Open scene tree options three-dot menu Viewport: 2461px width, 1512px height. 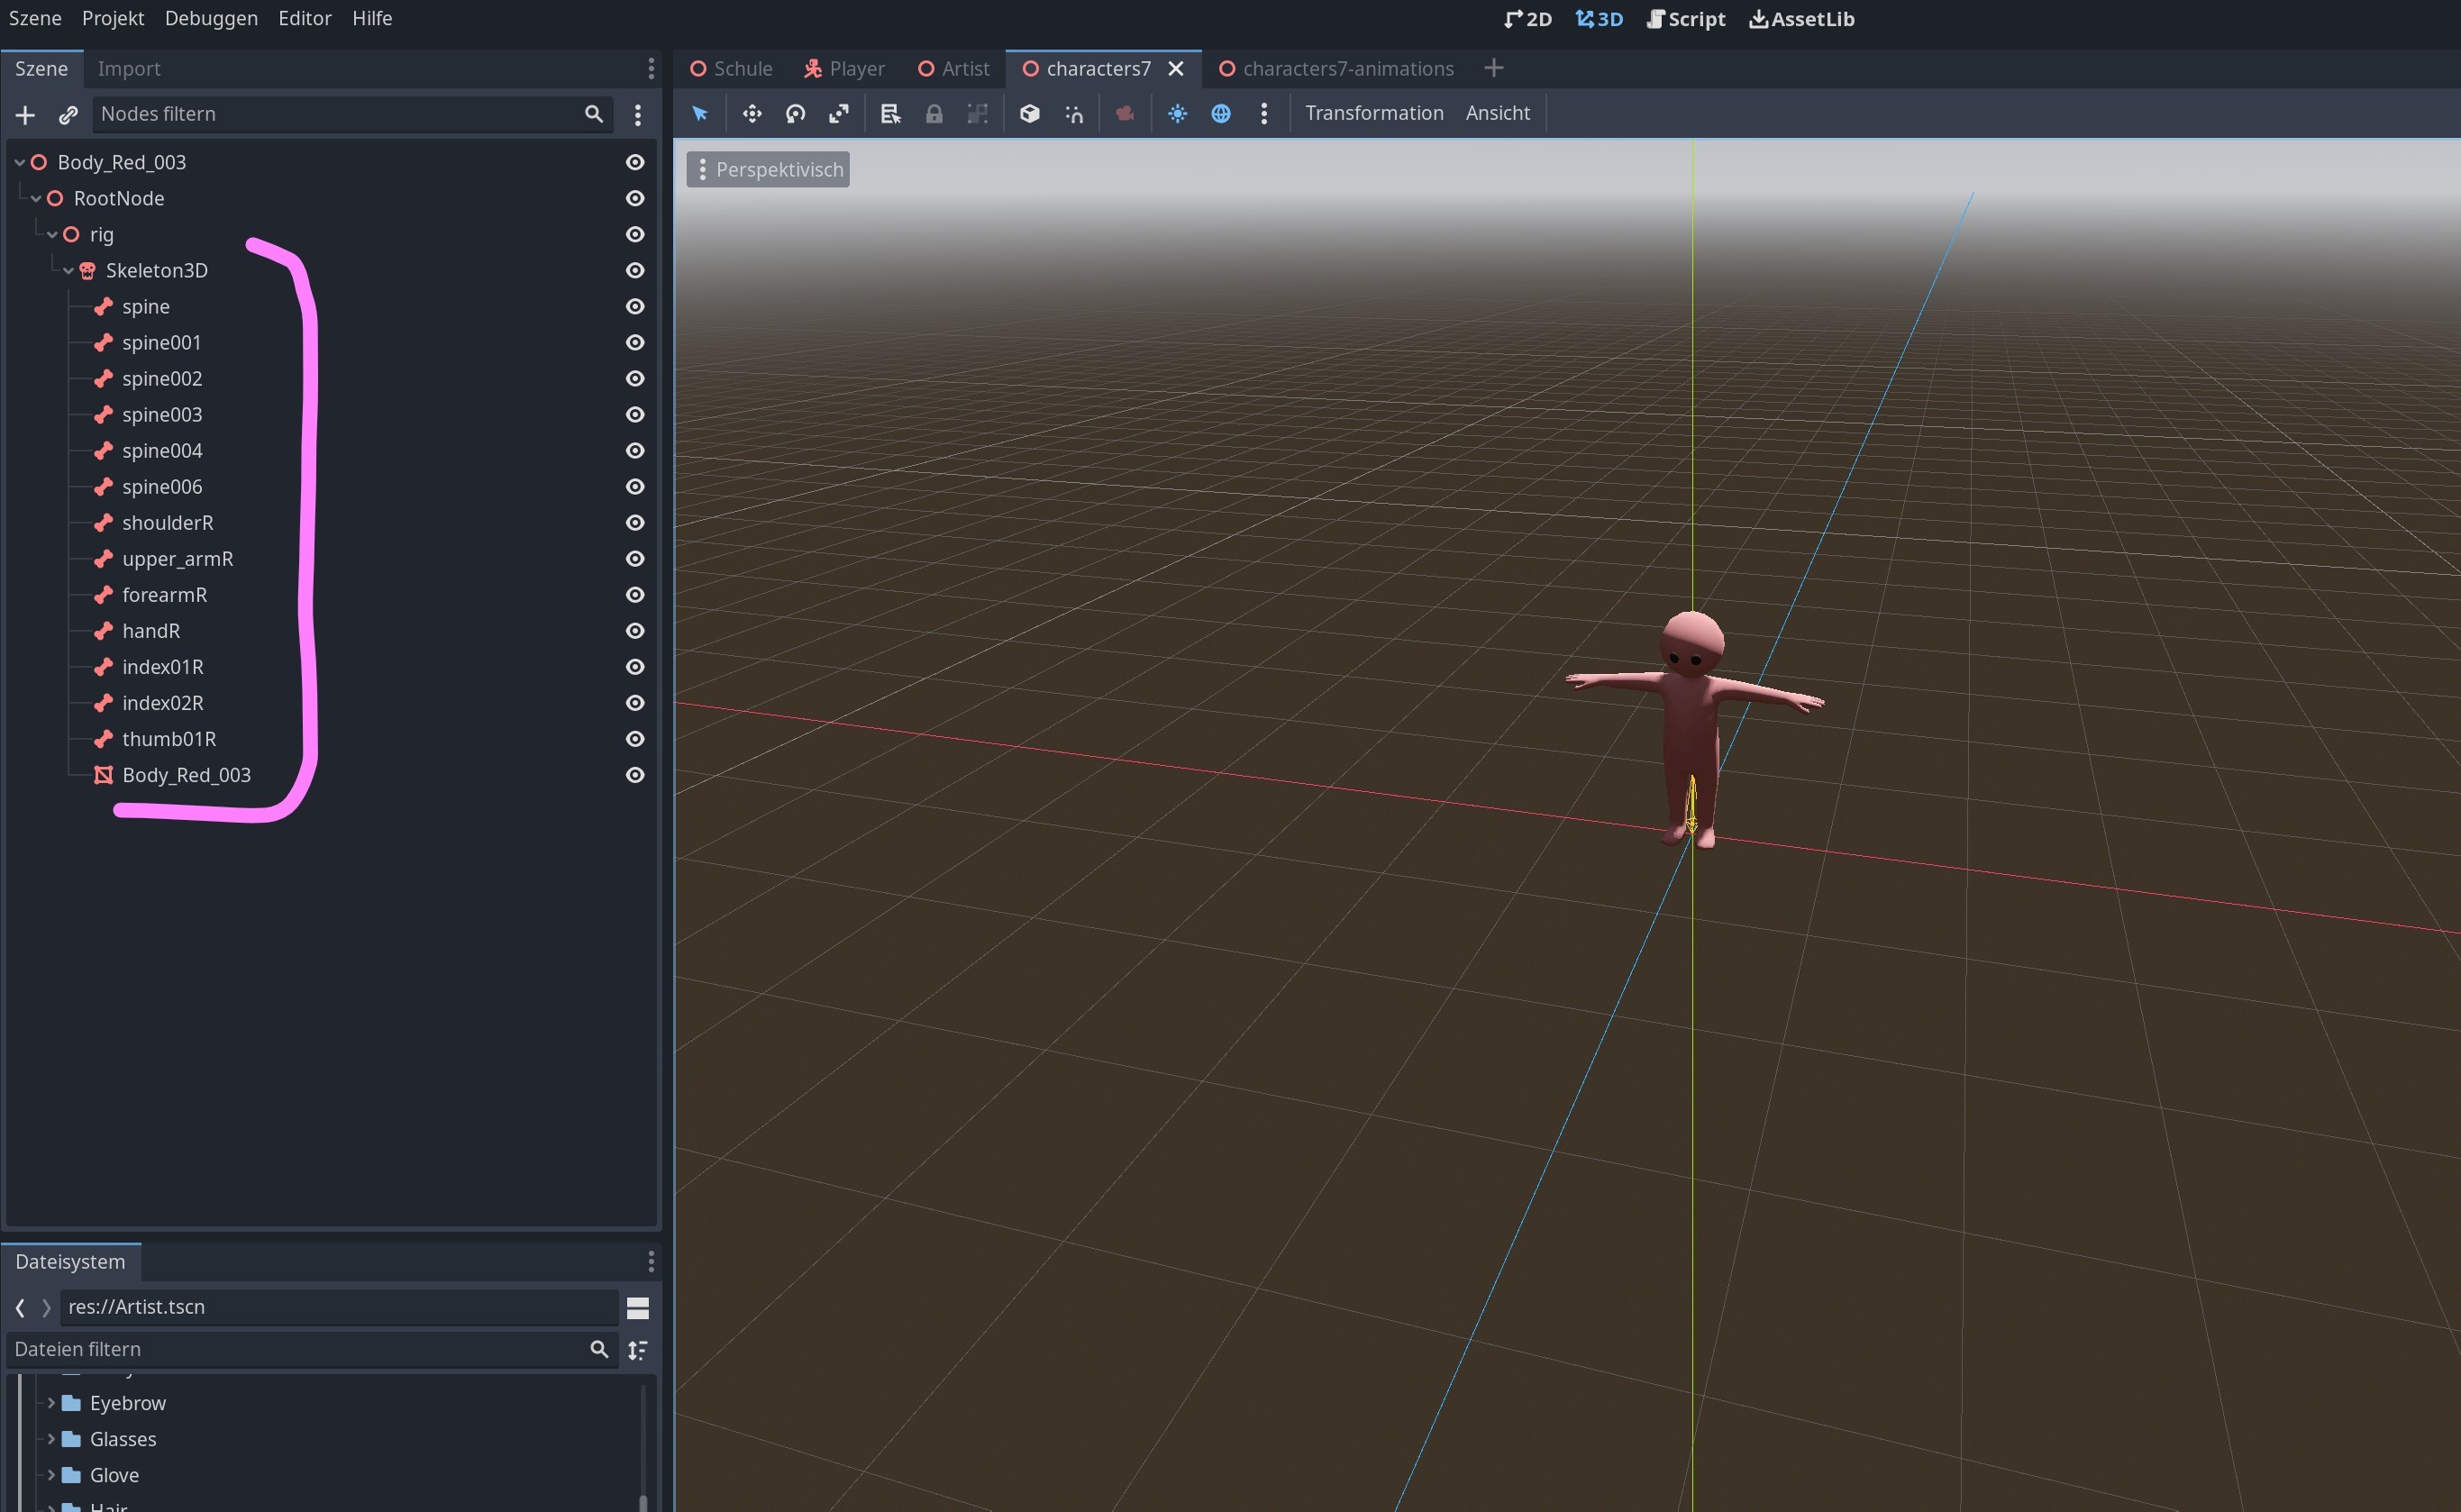click(638, 115)
